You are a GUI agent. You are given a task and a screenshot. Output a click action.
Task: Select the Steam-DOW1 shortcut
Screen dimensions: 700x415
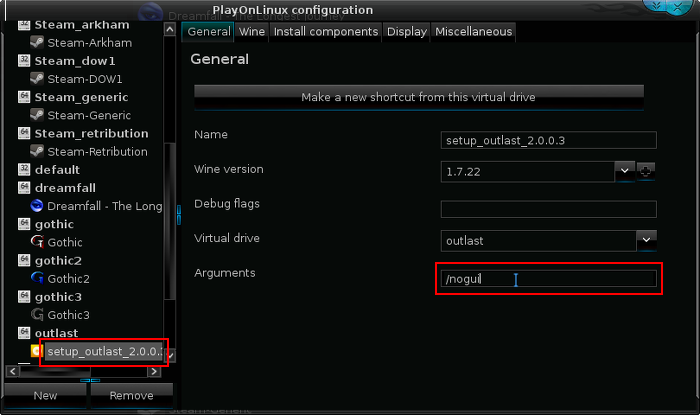click(84, 79)
